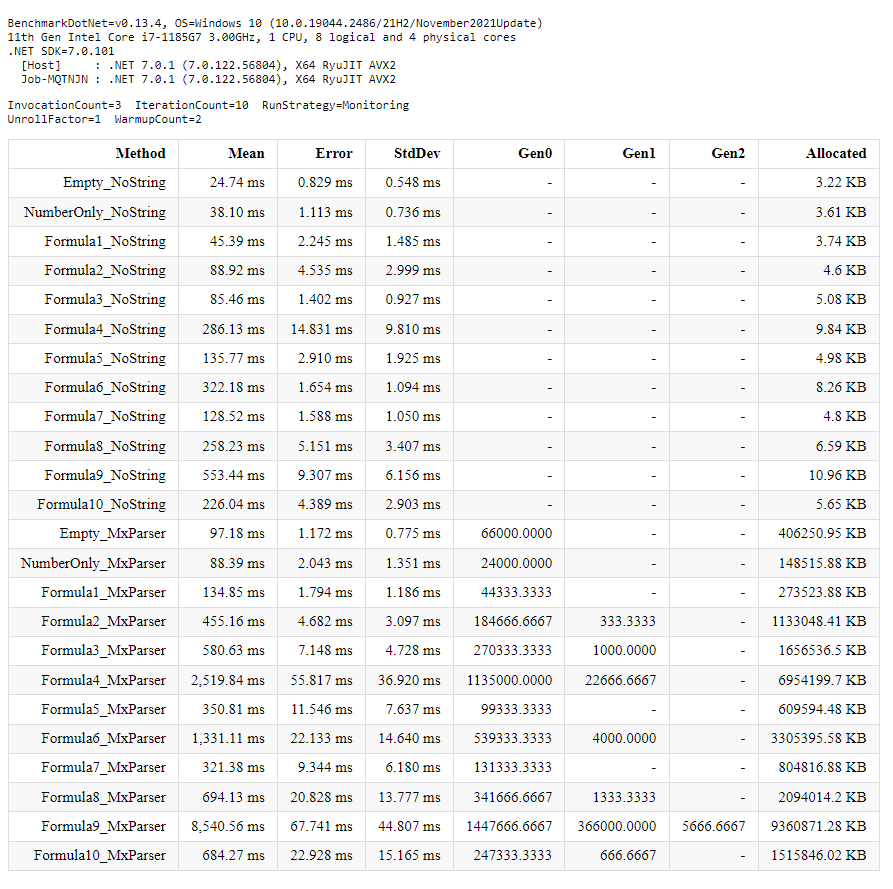Click the 38.10 ms mean value
Viewport: 893px width, 889px height.
point(237,212)
